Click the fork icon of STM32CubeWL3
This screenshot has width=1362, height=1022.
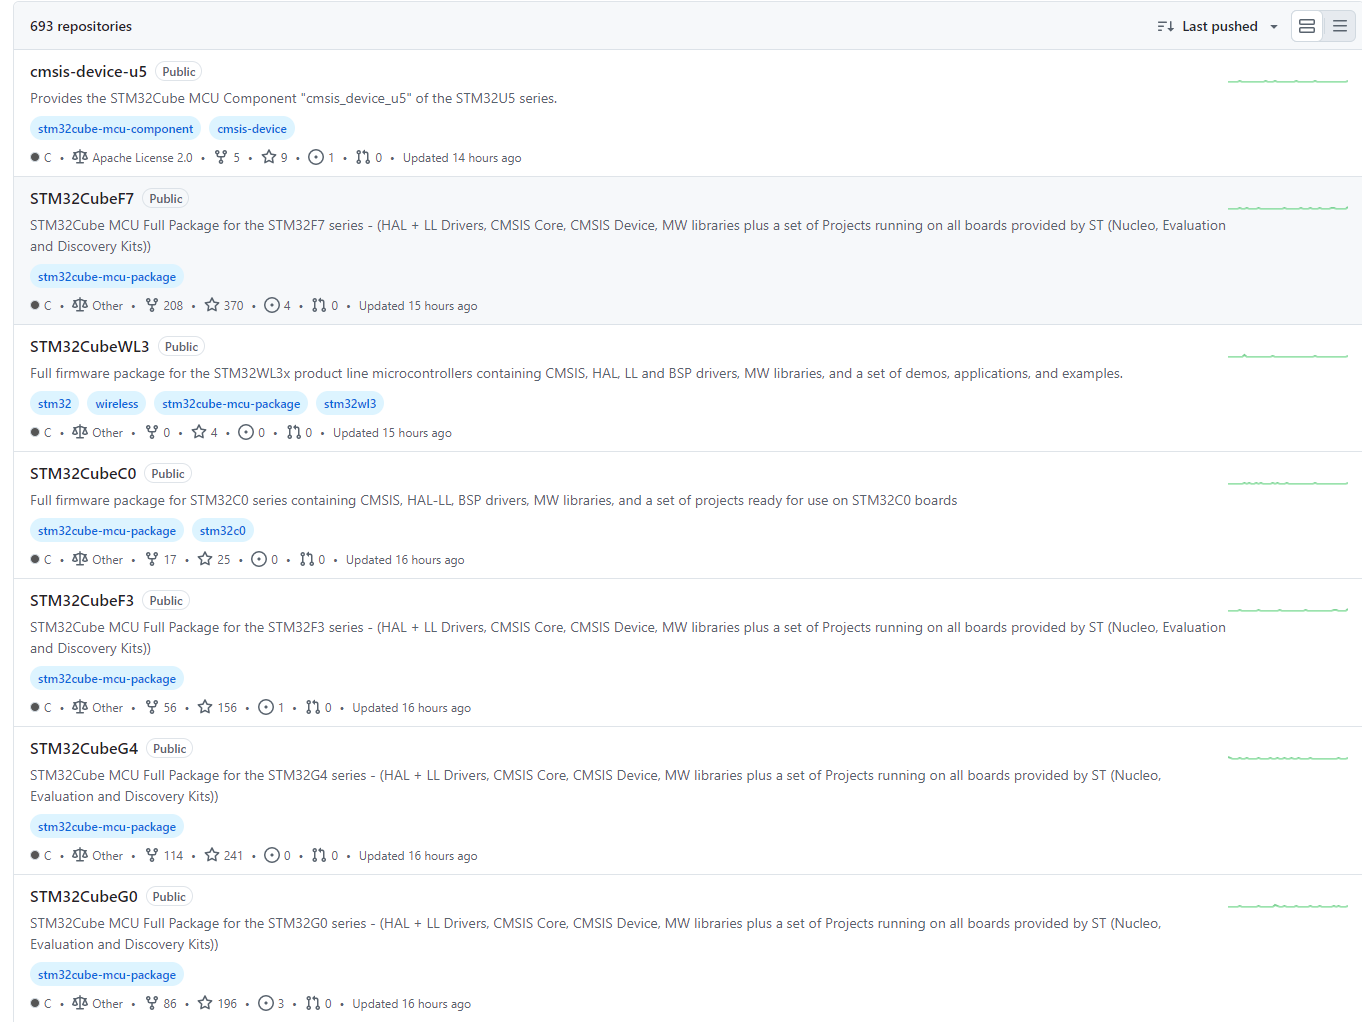coord(152,432)
